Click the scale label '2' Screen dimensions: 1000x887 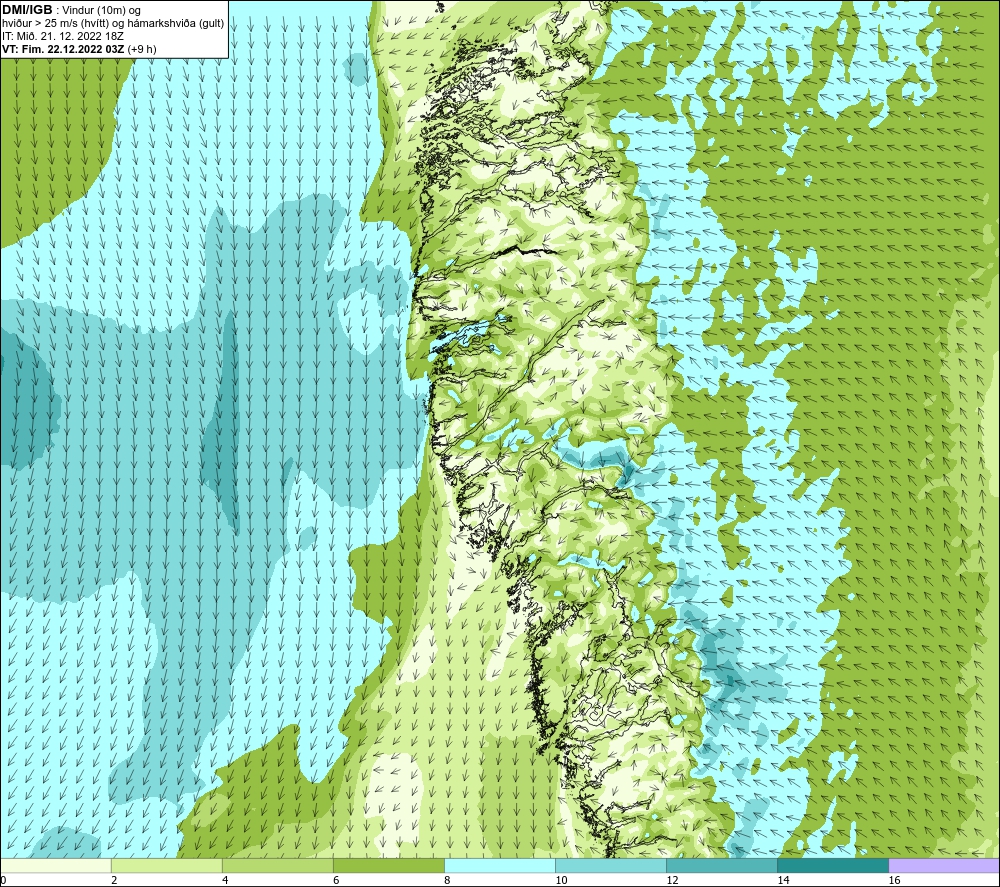(x=114, y=881)
